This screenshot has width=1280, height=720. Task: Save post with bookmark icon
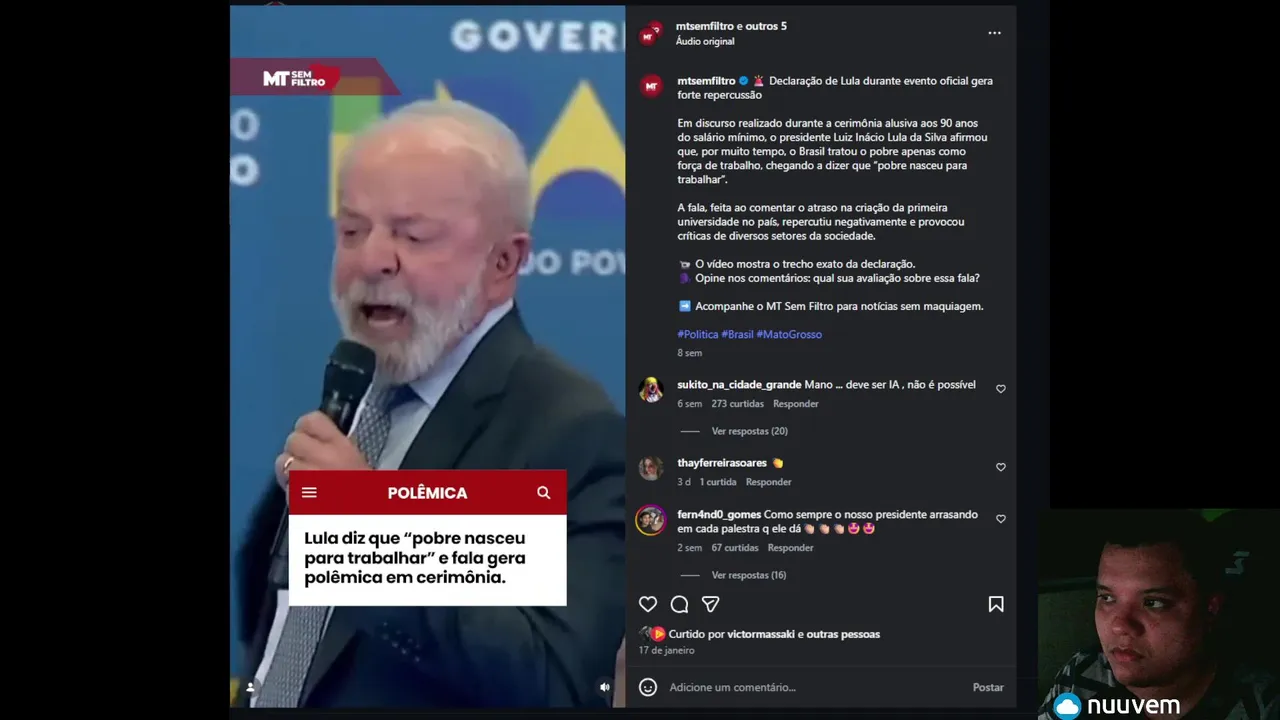coord(996,604)
